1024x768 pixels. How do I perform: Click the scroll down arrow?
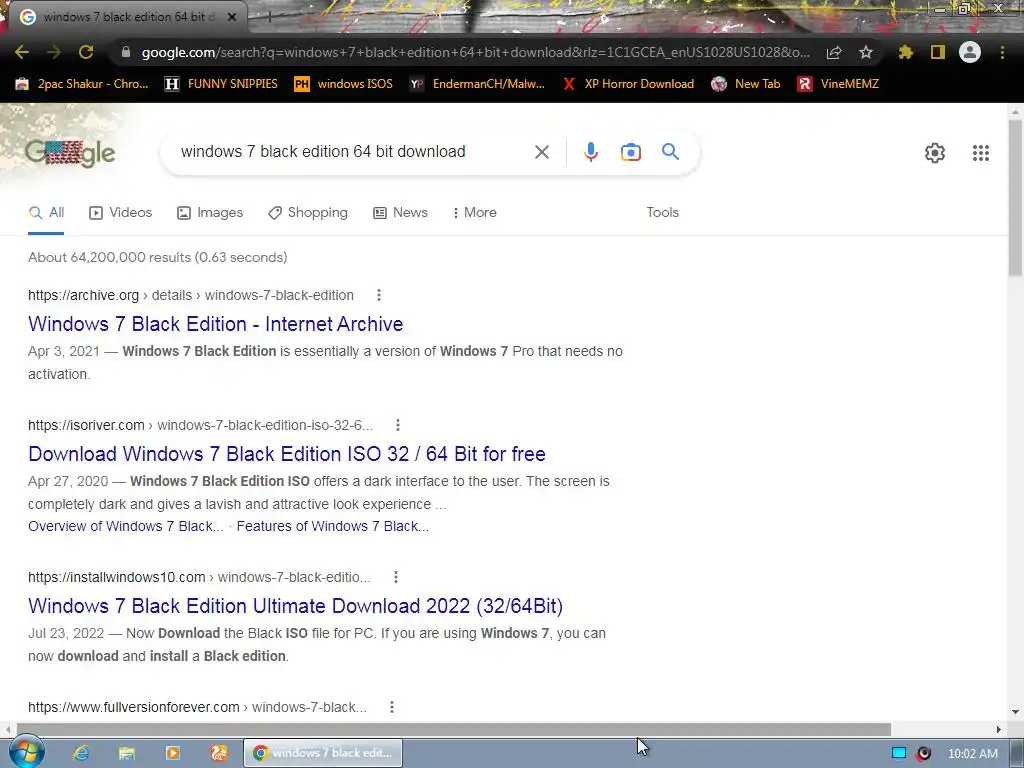pos(1015,712)
